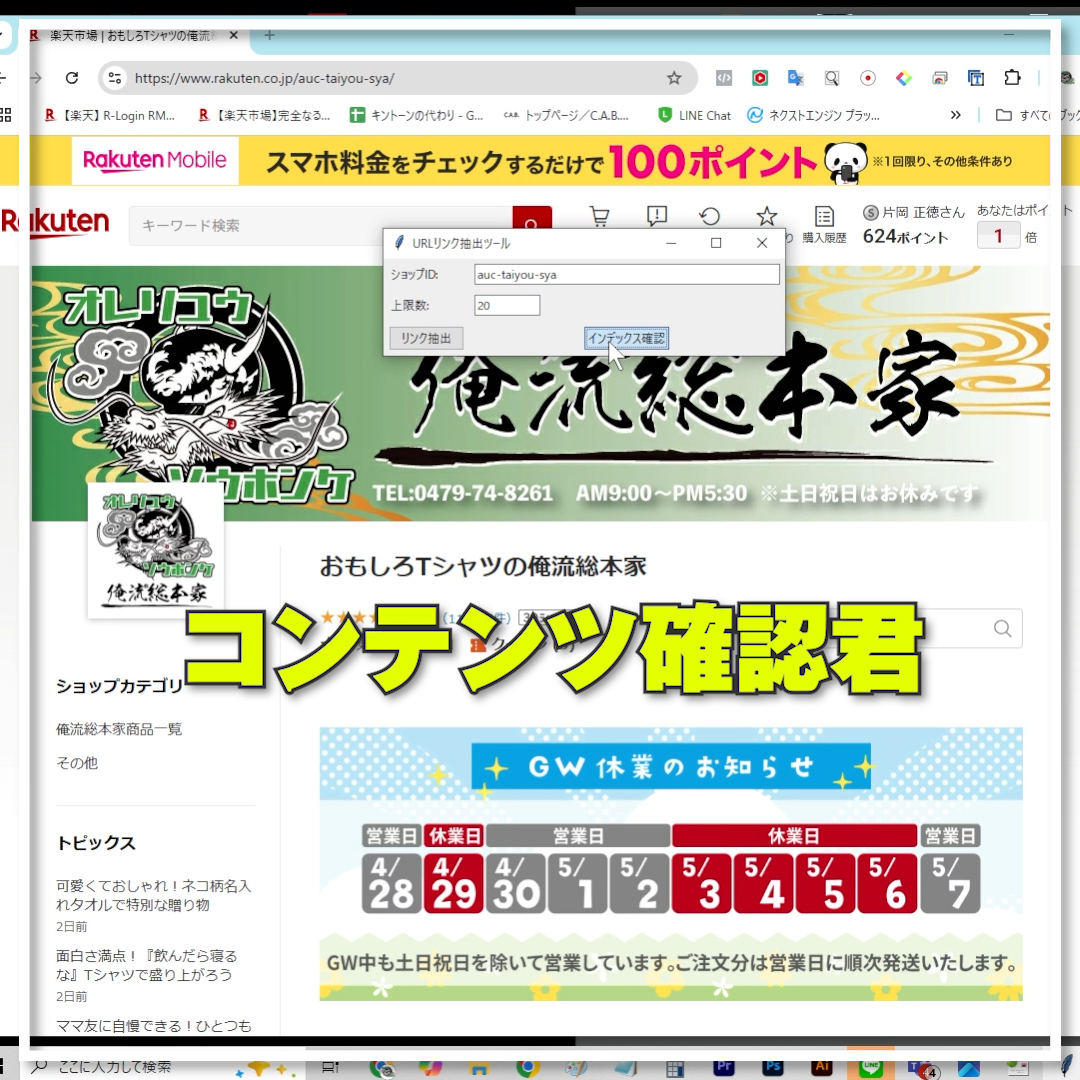The height and width of the screenshot is (1080, 1080).
Task: Close the 楽天市場 browser tab
Action: coord(233,35)
